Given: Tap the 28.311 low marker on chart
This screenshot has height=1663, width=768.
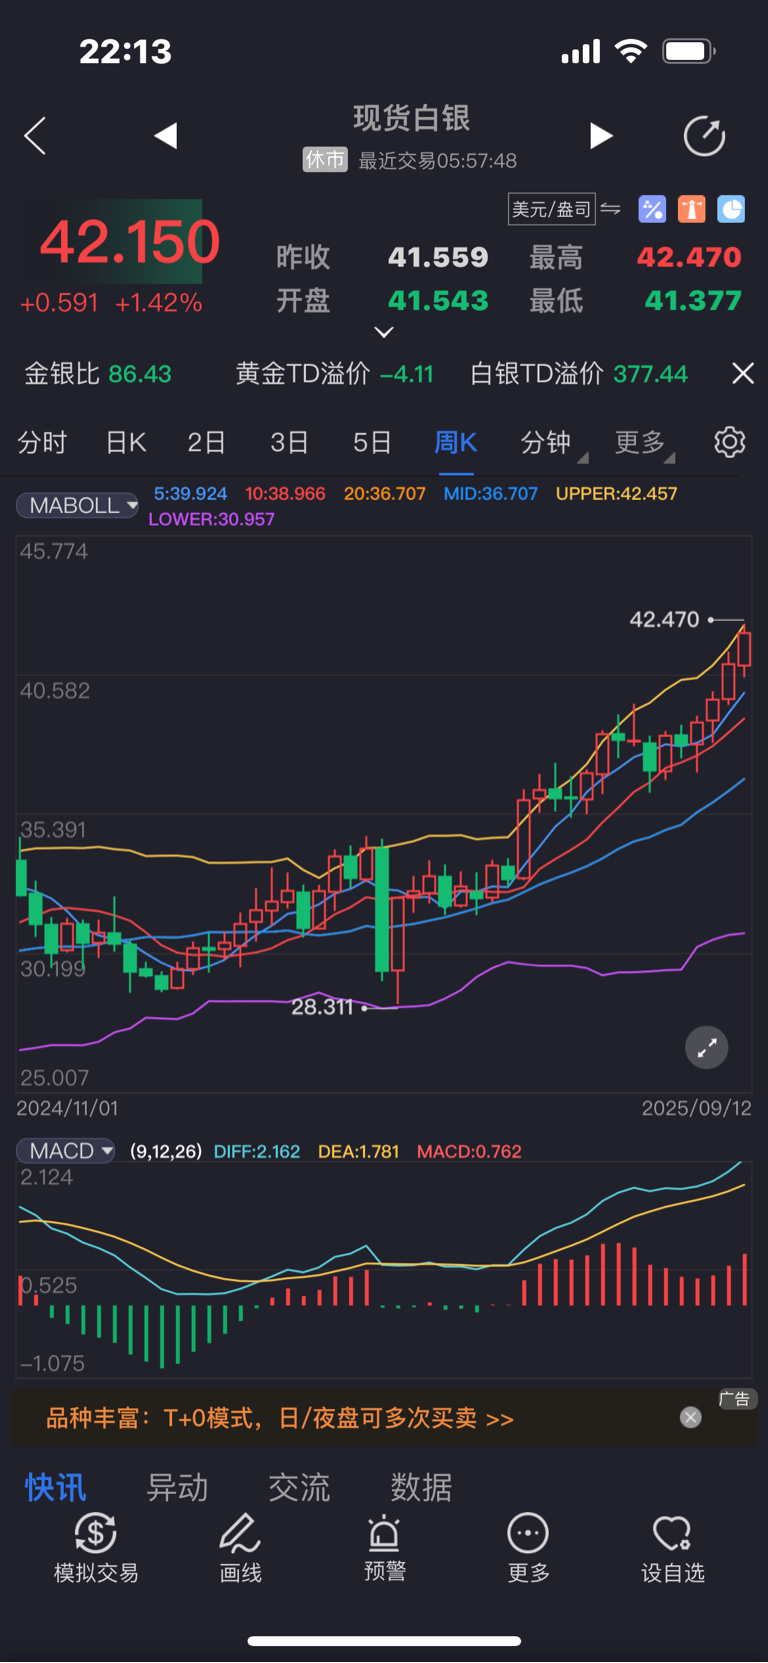Looking at the screenshot, I should coord(322,1007).
